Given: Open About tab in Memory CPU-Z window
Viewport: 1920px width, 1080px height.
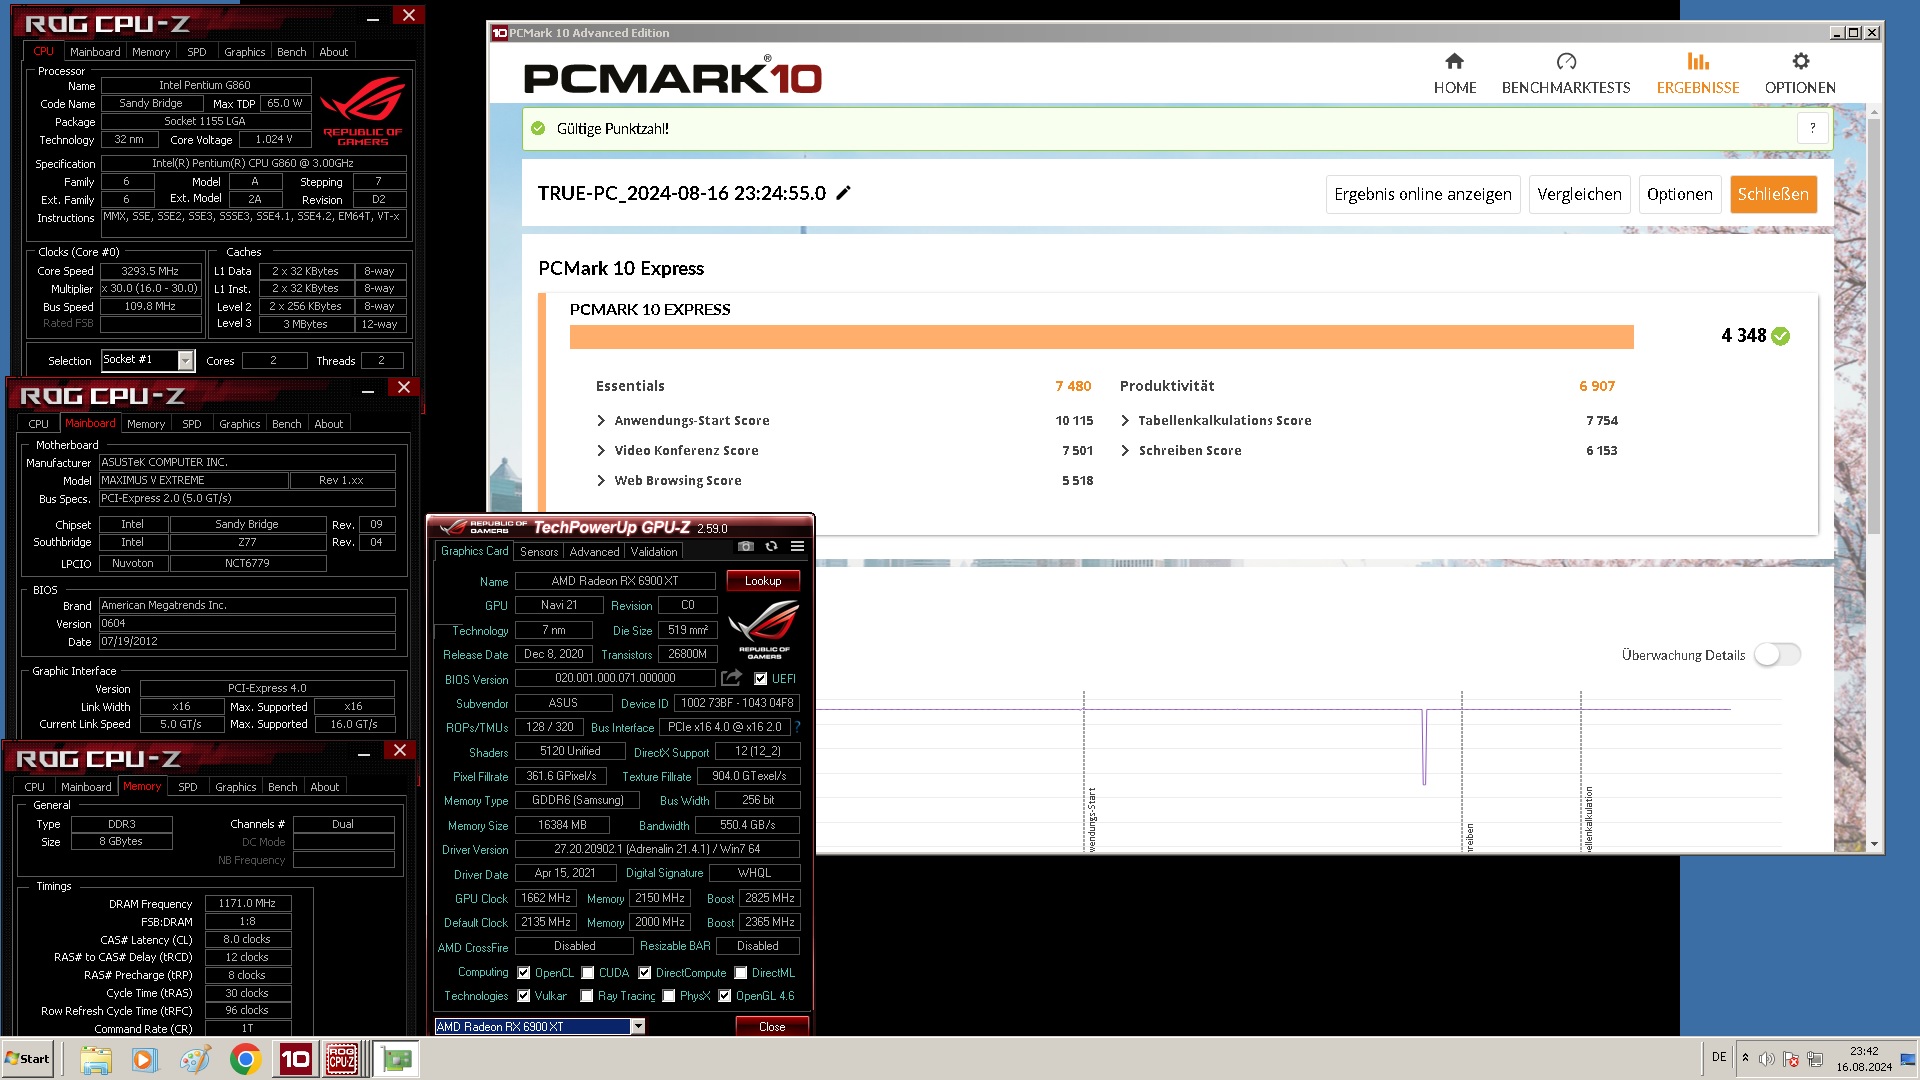Looking at the screenshot, I should pos(325,787).
